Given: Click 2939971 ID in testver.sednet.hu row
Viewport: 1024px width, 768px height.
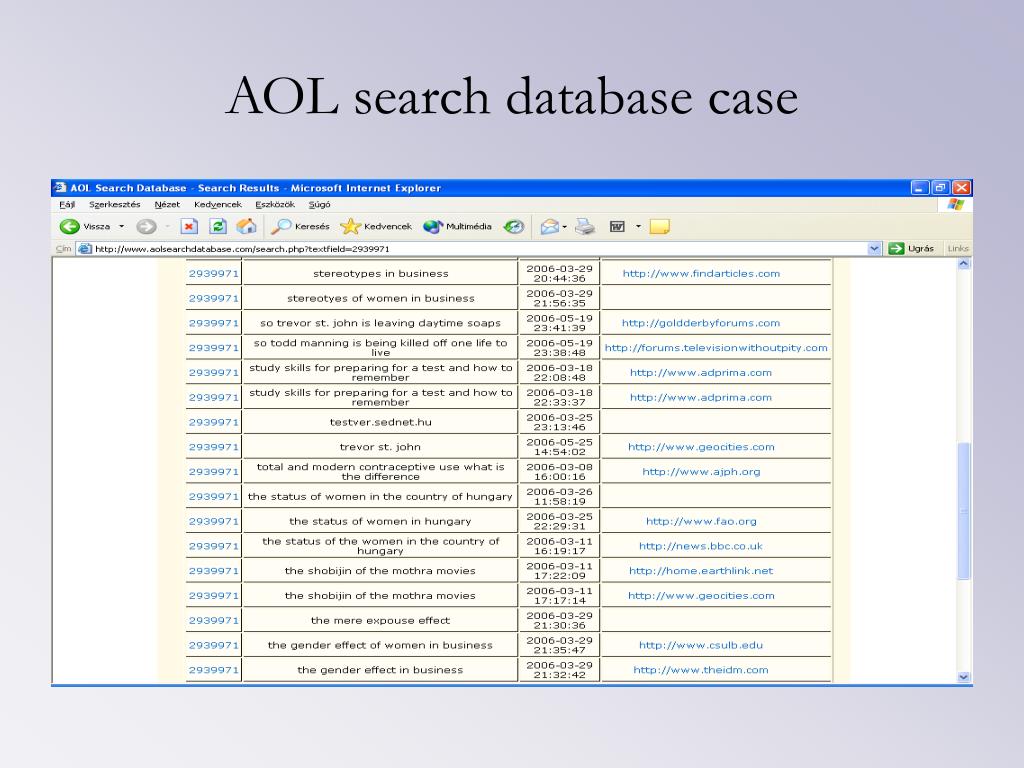Looking at the screenshot, I should click(x=214, y=423).
